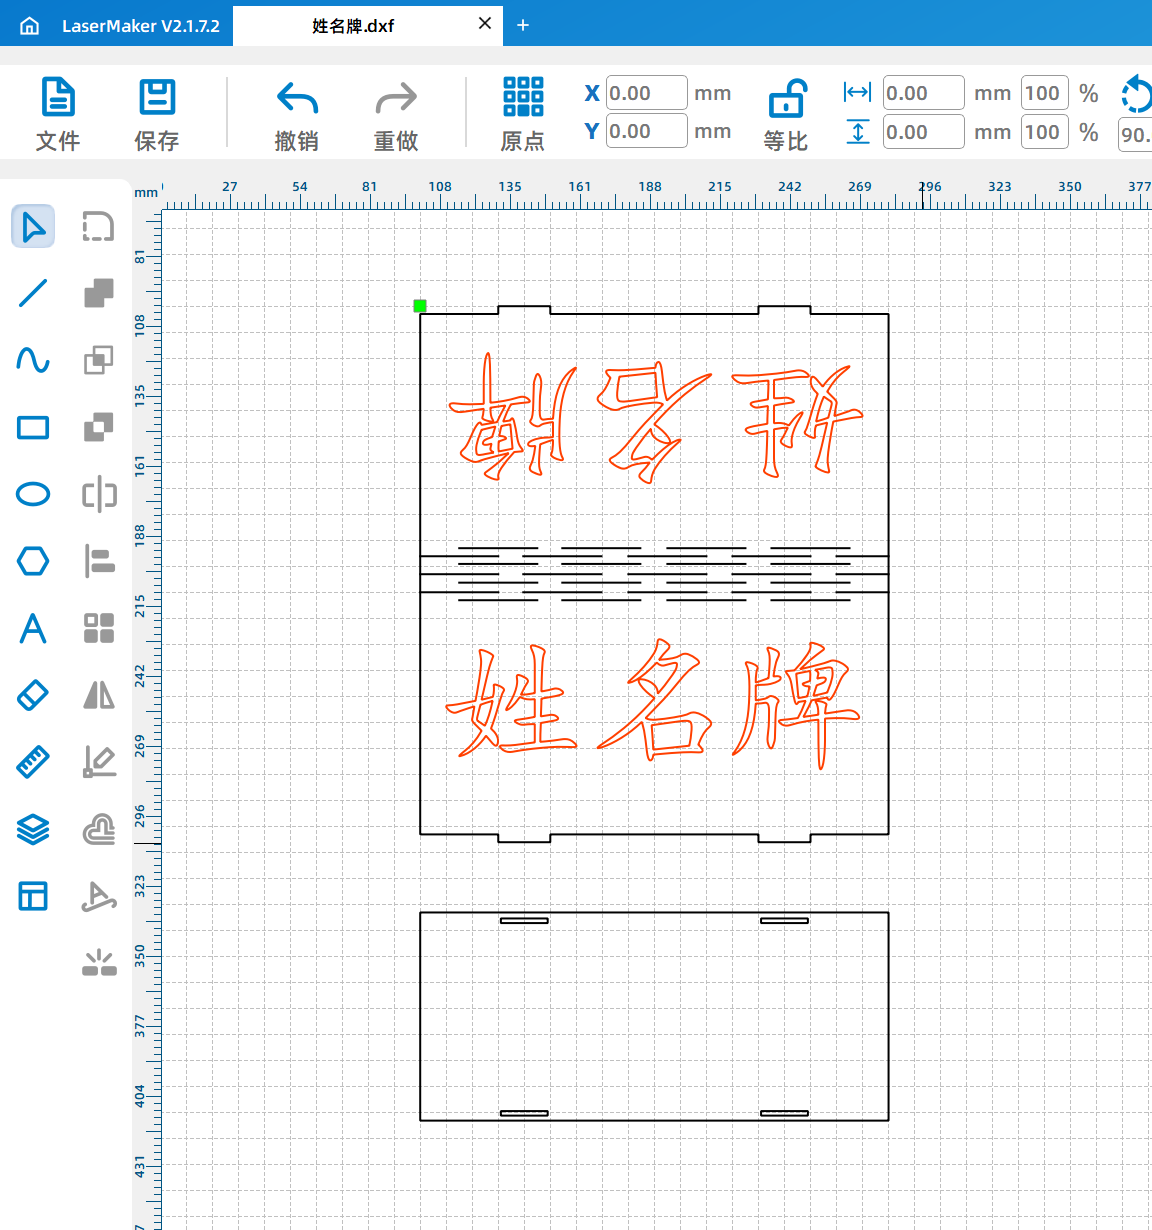Select the ruler measure tool
Viewport: 1152px width, 1230px height.
click(x=33, y=762)
